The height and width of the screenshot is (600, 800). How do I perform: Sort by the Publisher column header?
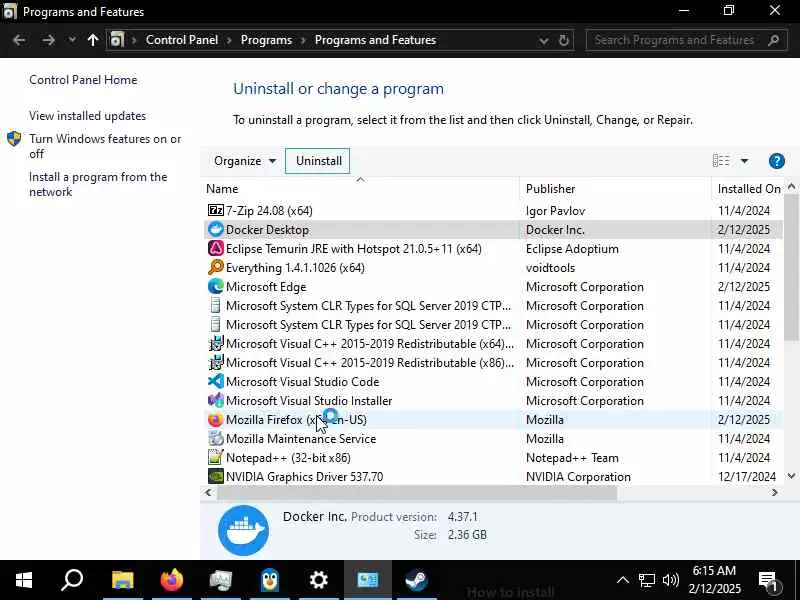tap(615, 189)
